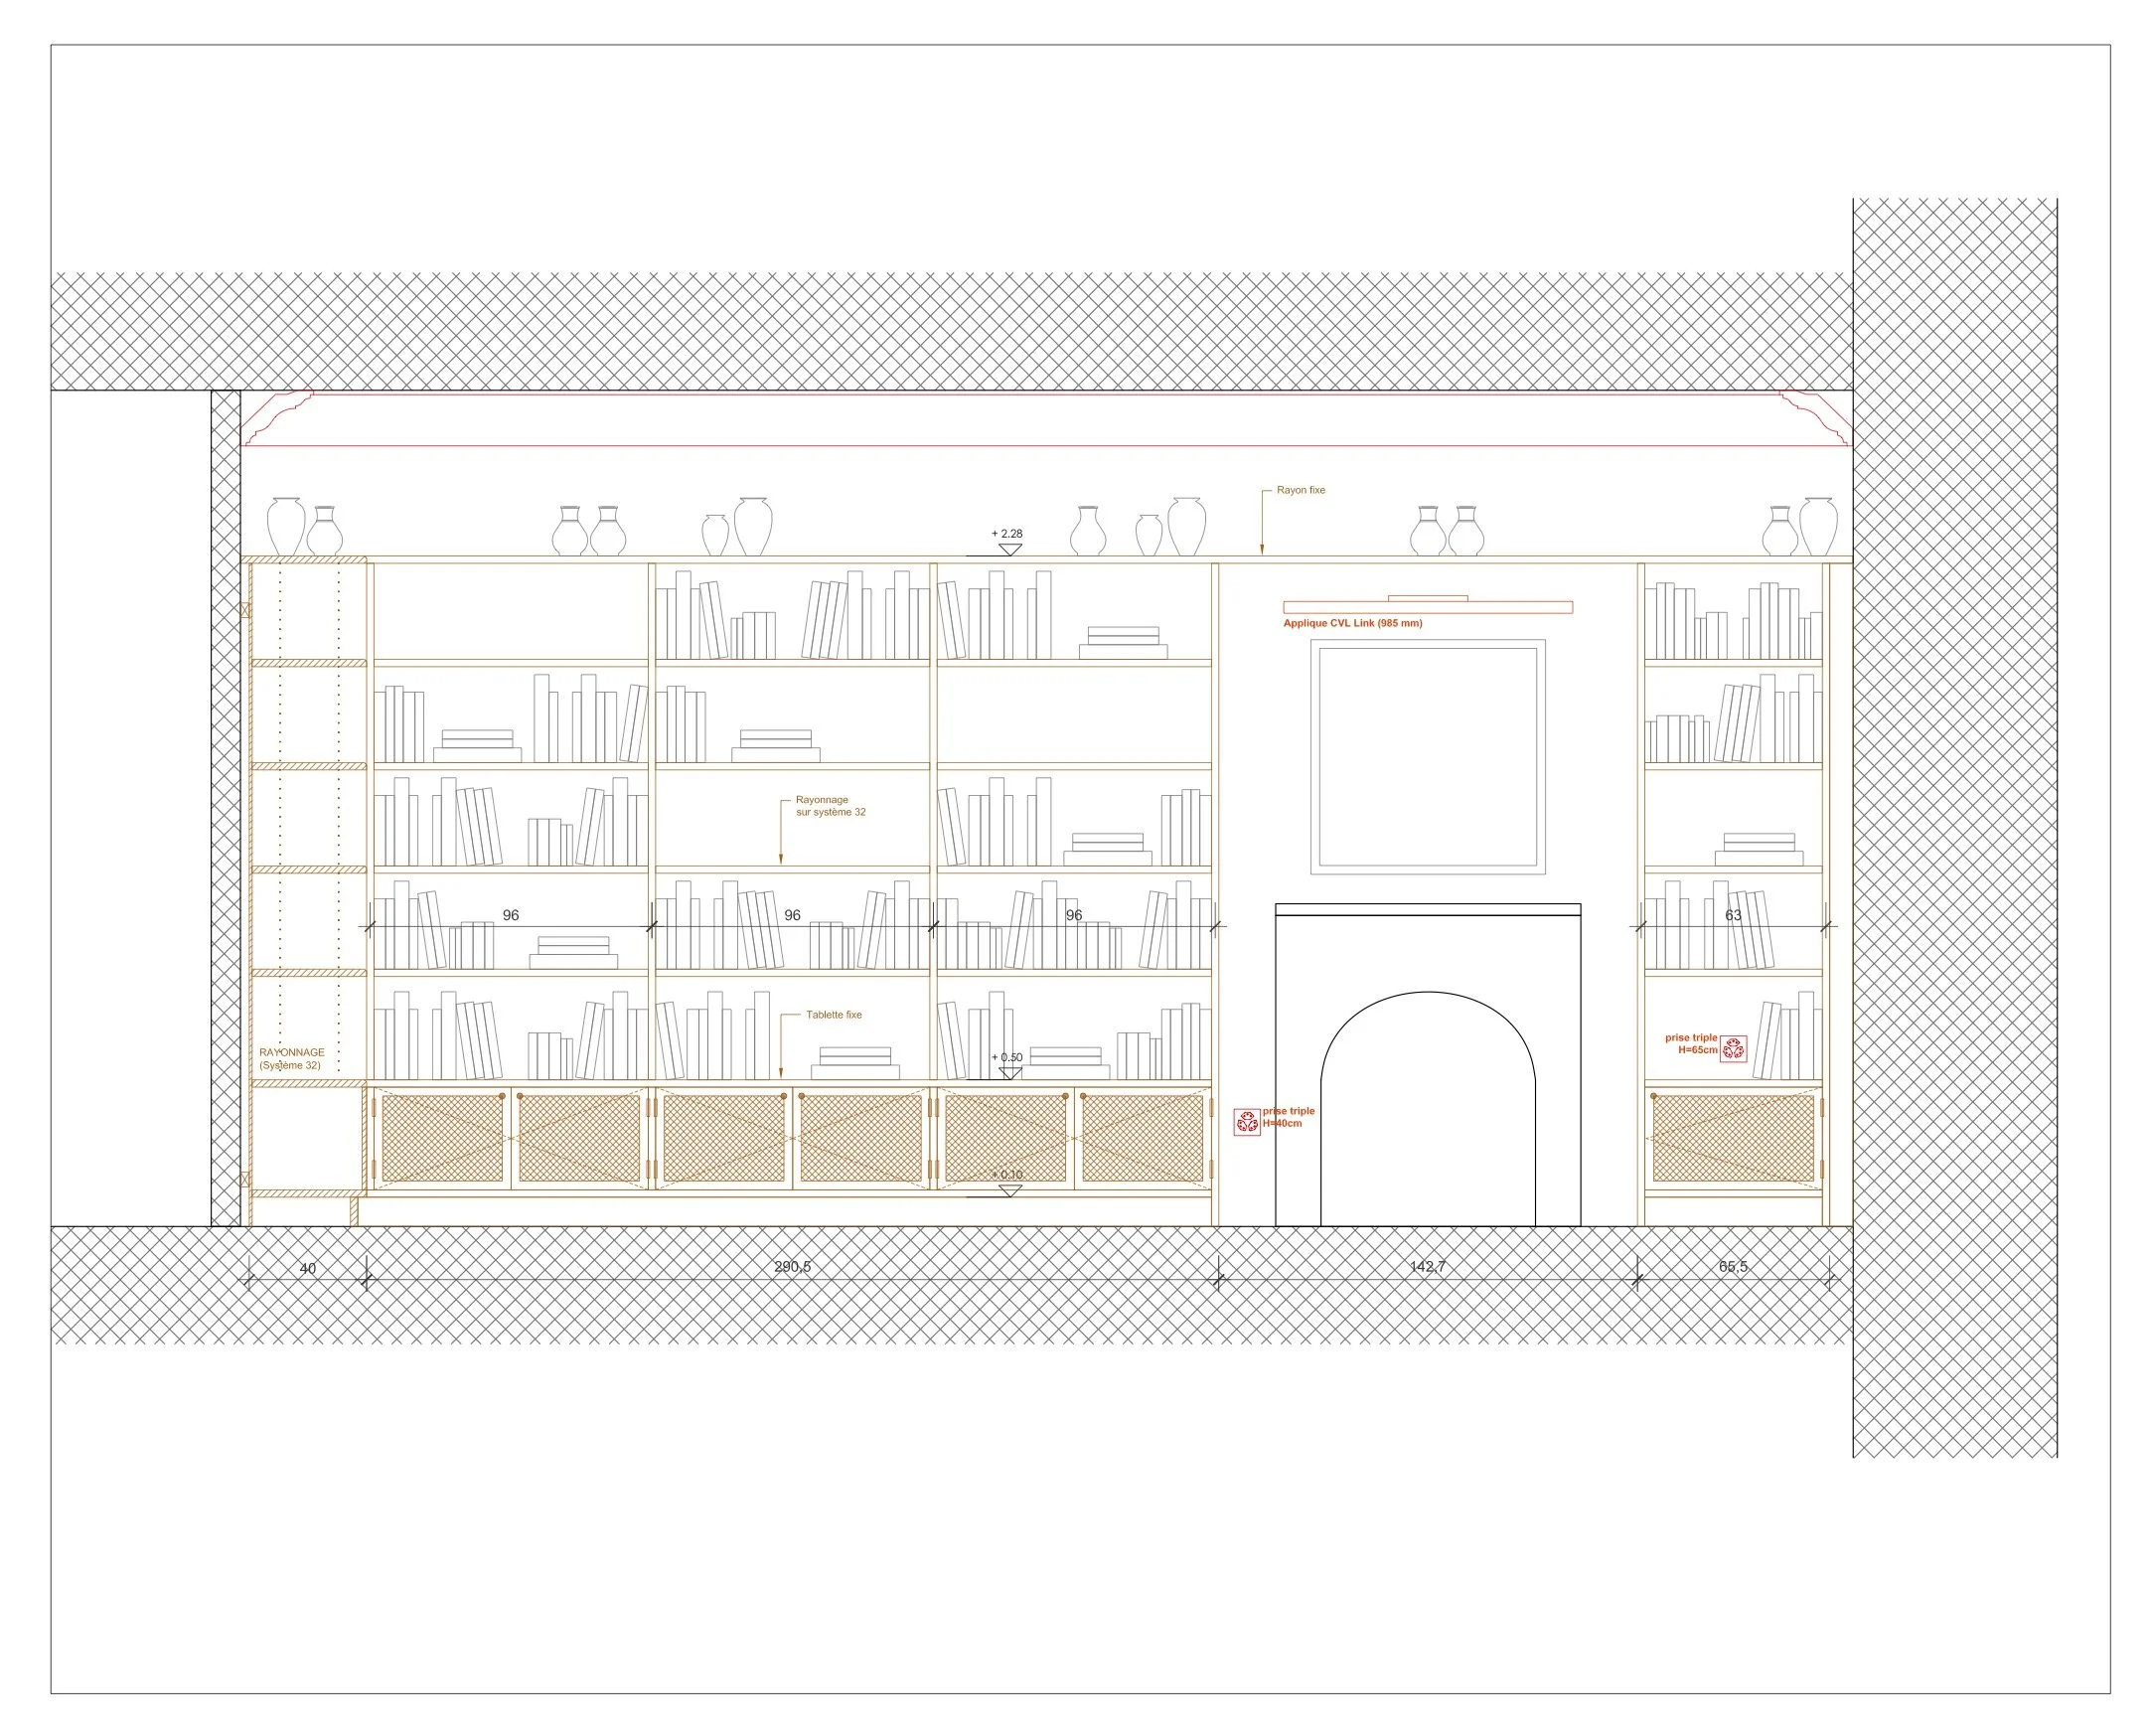
Task: Click the 'prise triple H=65cm' text
Action: pyautogui.click(x=1691, y=1044)
